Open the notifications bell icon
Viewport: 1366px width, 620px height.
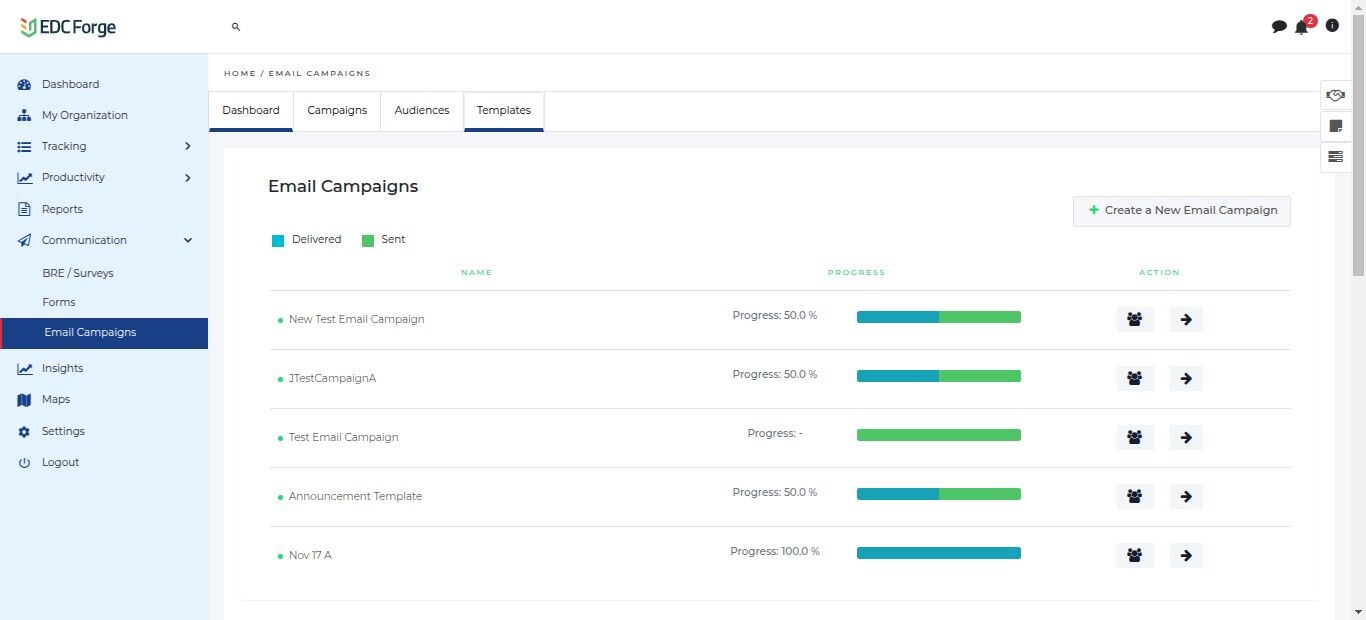click(1301, 27)
